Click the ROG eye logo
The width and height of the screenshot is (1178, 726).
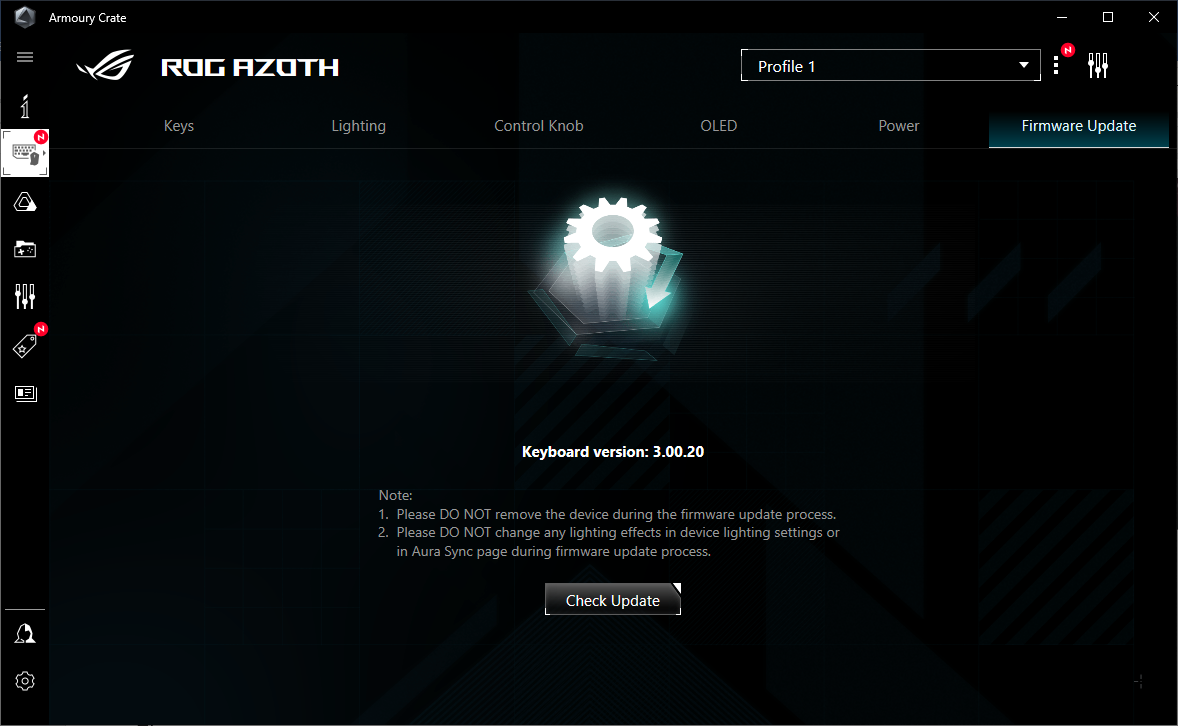point(105,65)
